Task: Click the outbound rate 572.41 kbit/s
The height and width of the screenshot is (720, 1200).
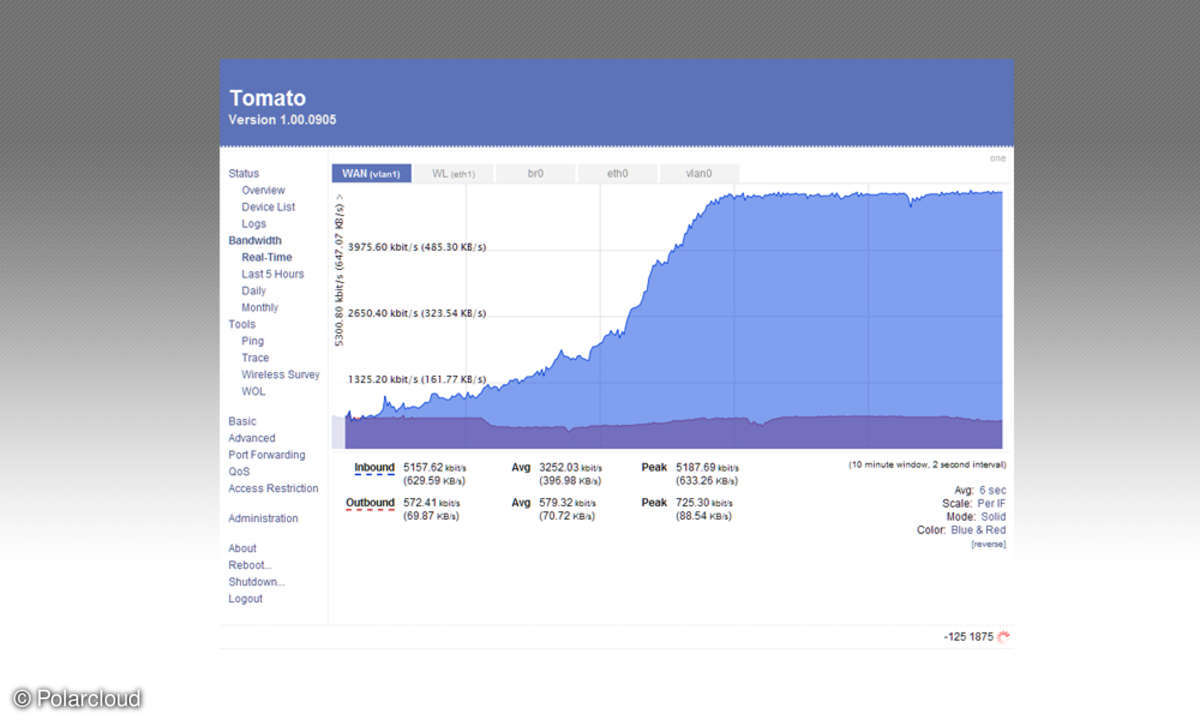Action: coord(431,502)
